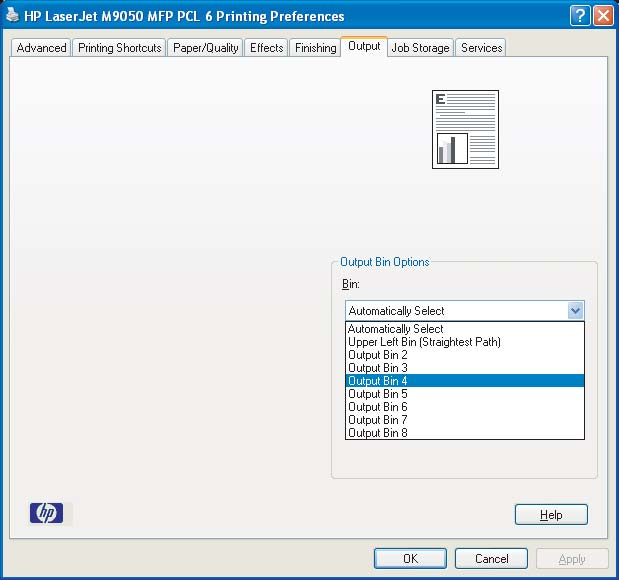Switch to the Advanced tab
Image resolution: width=619 pixels, height=580 pixels.
tap(41, 48)
